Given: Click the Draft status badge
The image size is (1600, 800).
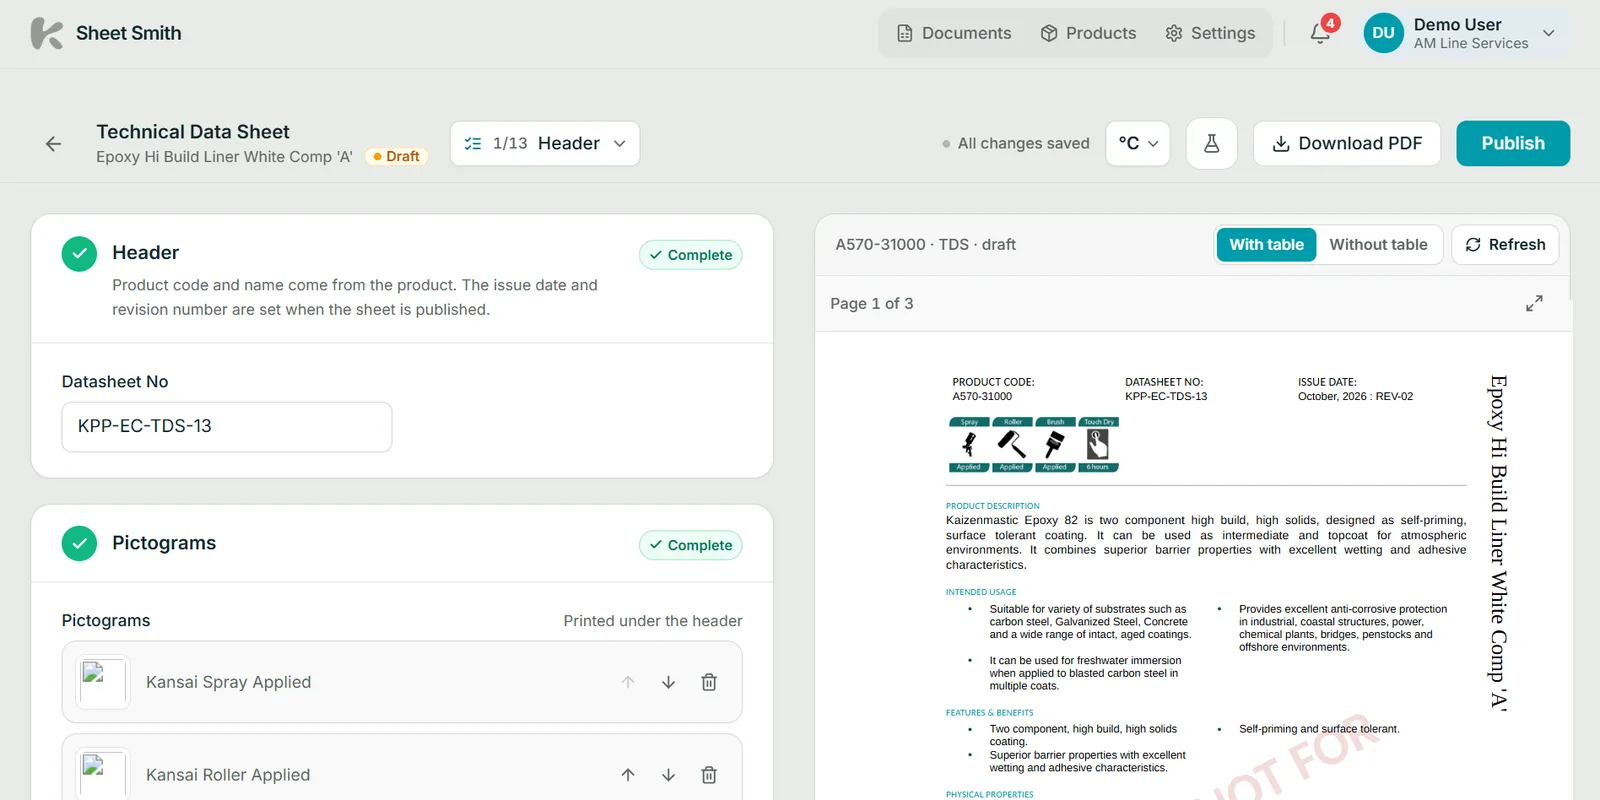Looking at the screenshot, I should tap(396, 156).
